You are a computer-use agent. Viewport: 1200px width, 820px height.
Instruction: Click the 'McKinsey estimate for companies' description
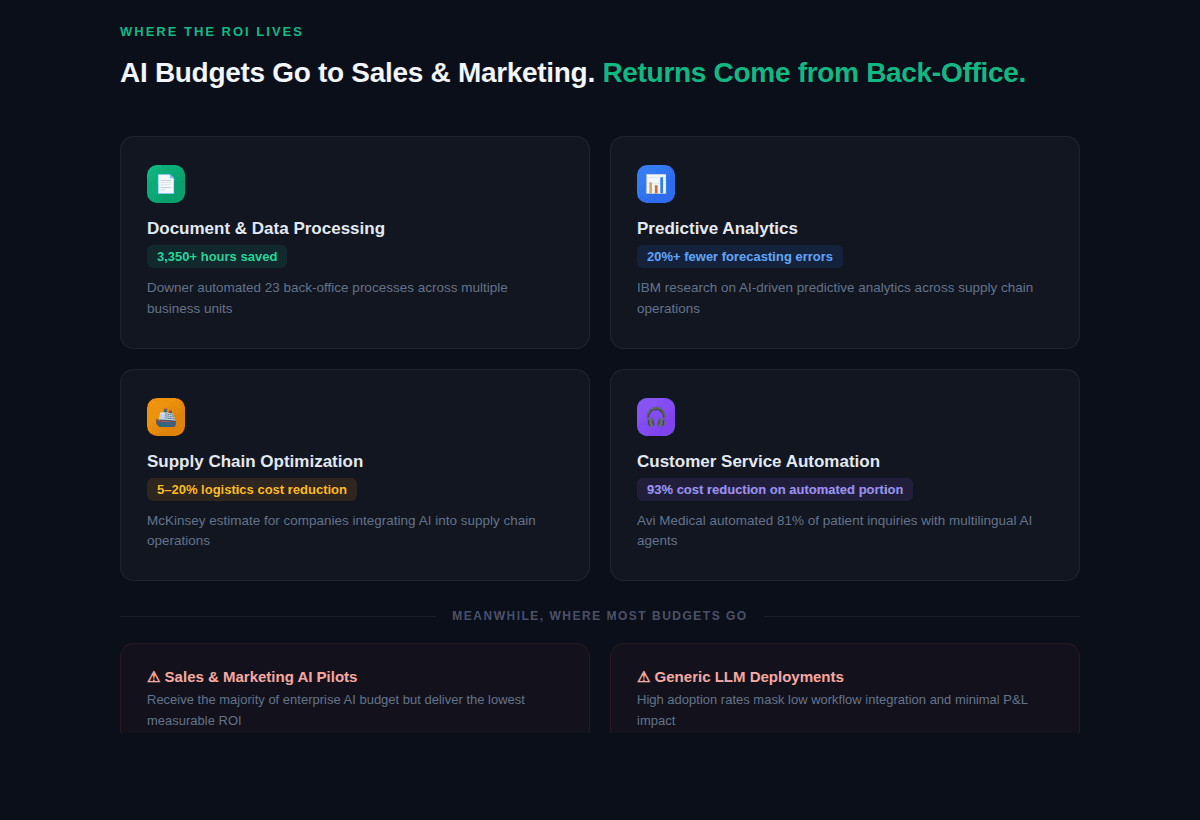[341, 530]
